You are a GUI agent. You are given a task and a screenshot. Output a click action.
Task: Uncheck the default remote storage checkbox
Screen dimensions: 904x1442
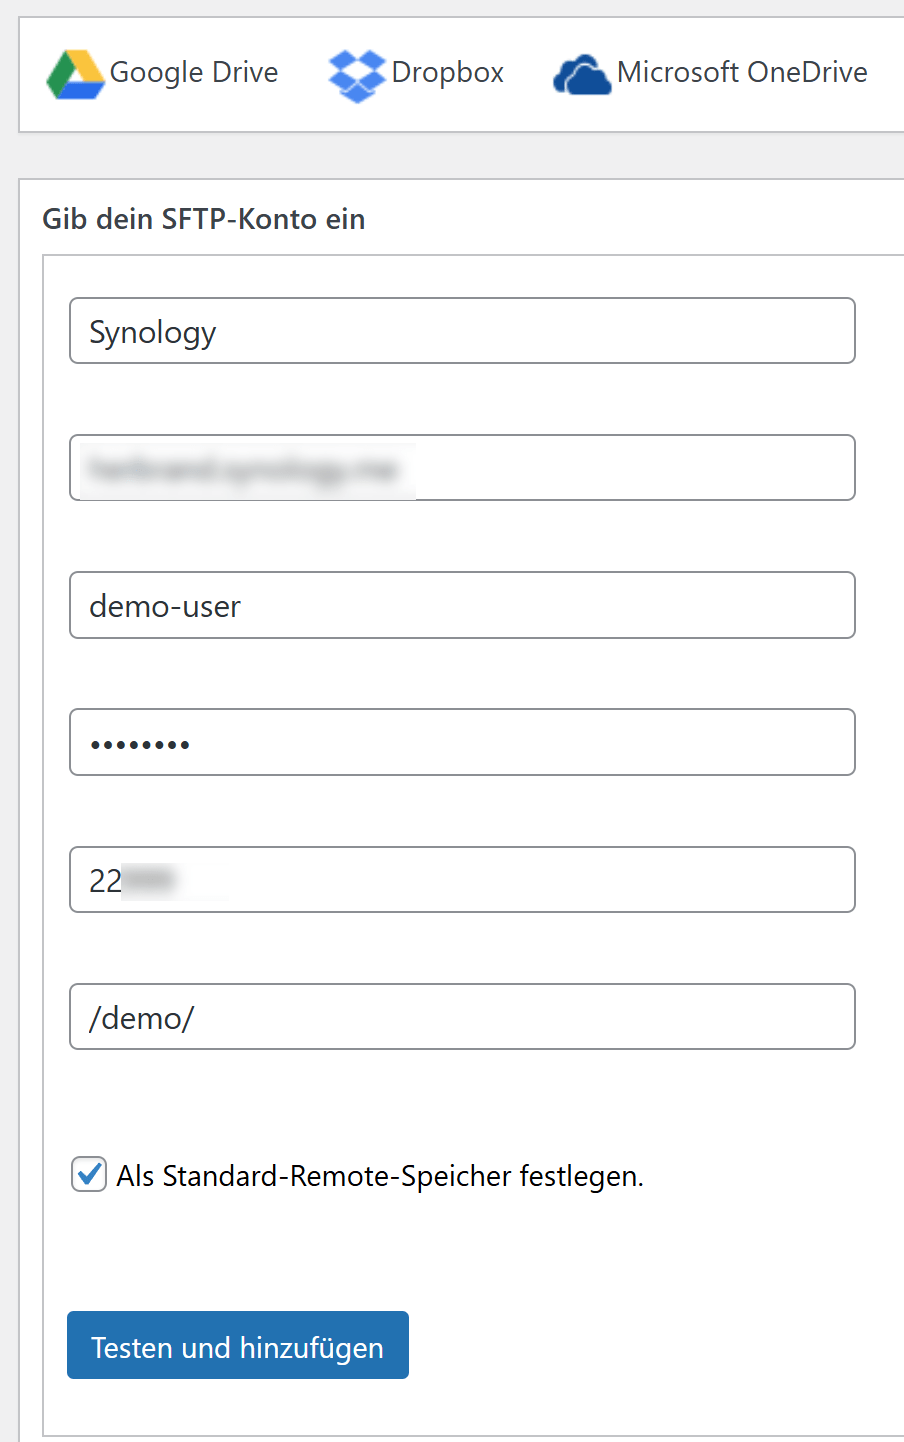pyautogui.click(x=89, y=1175)
